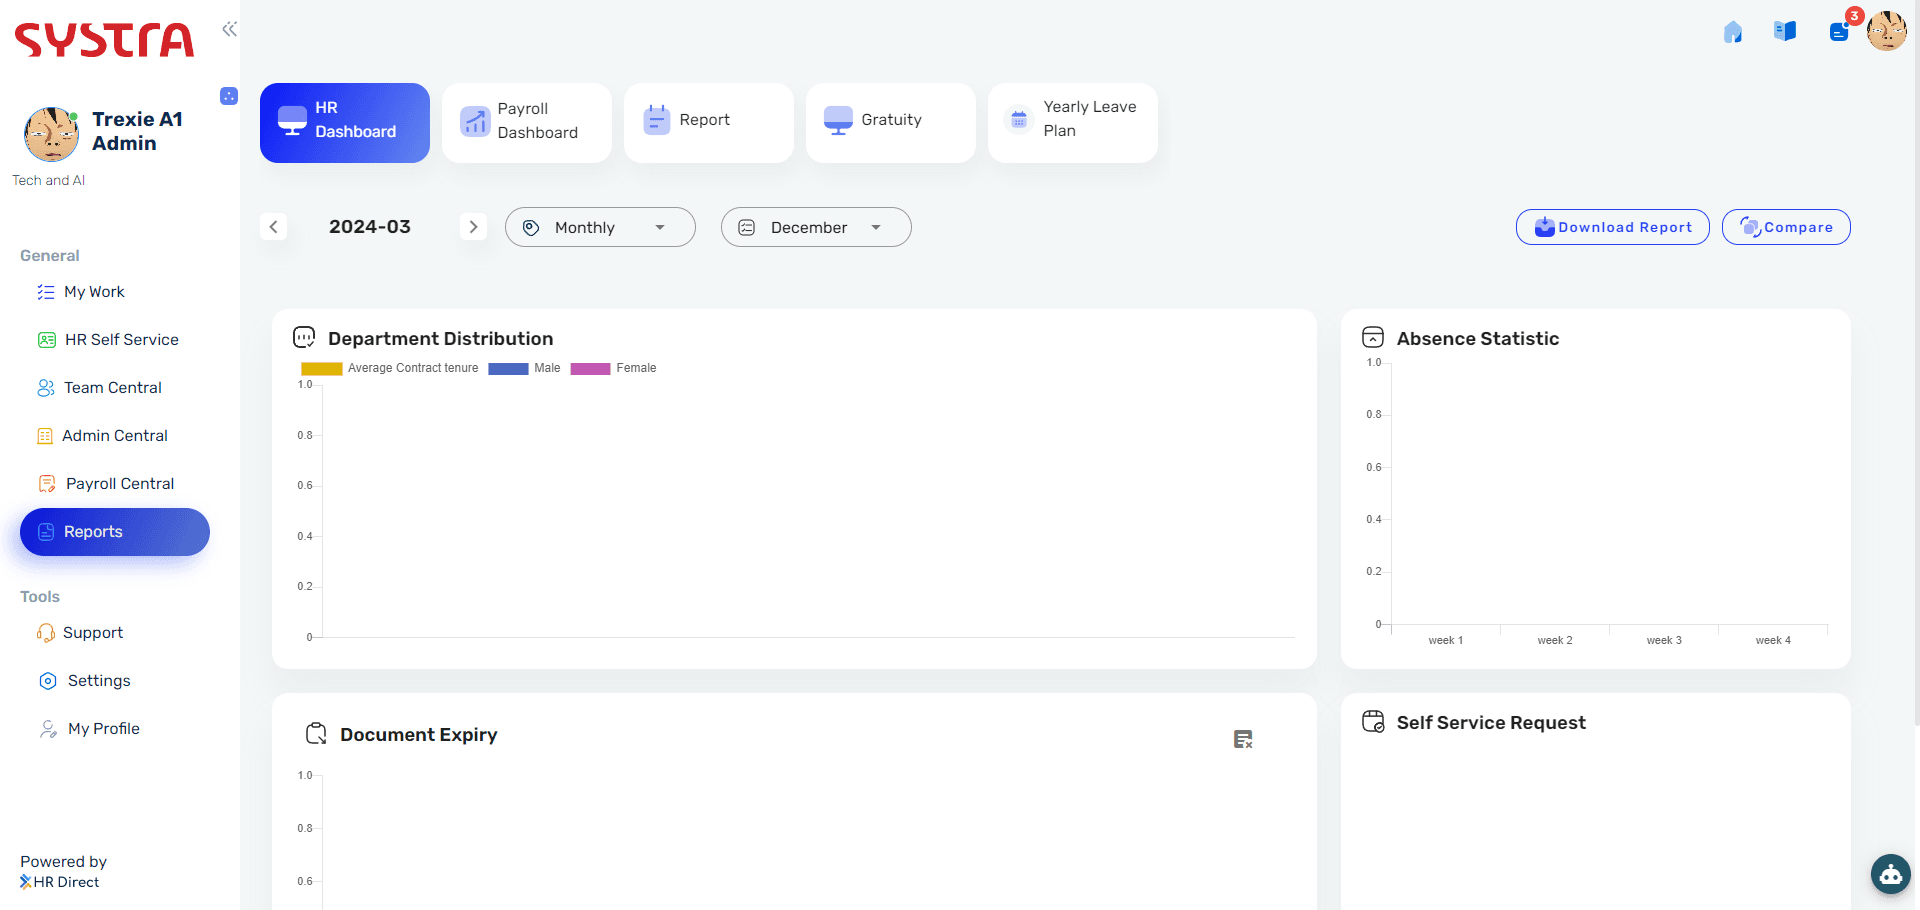Open Payroll Central menu
This screenshot has height=910, width=1920.
pyautogui.click(x=115, y=484)
